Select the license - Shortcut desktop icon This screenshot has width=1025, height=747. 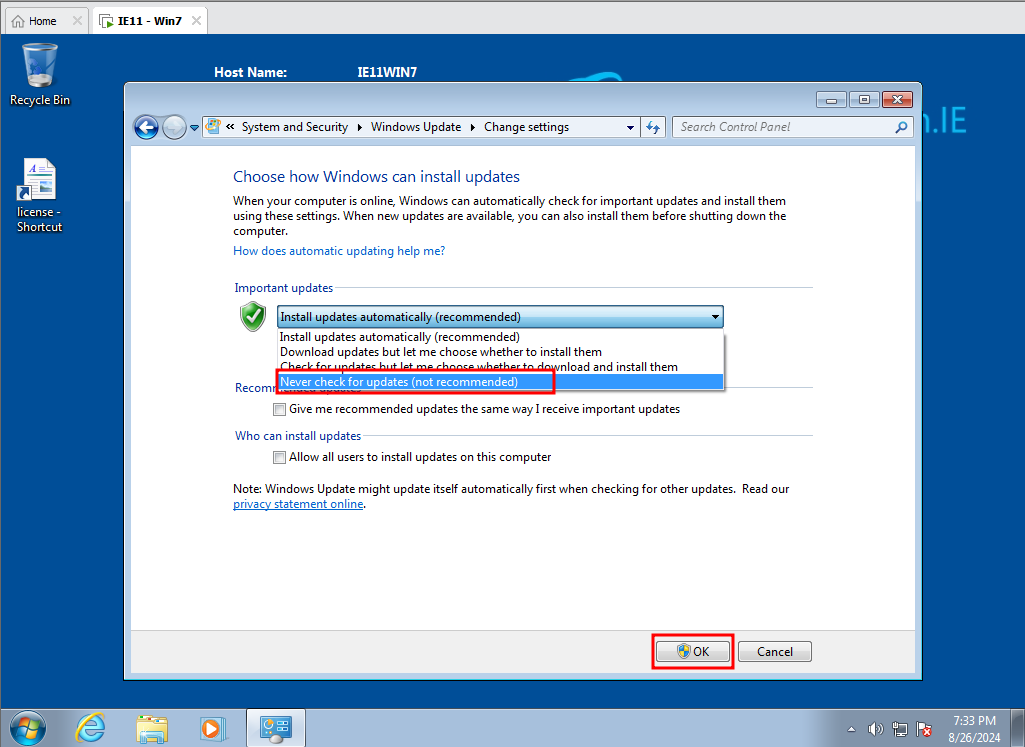(x=39, y=195)
